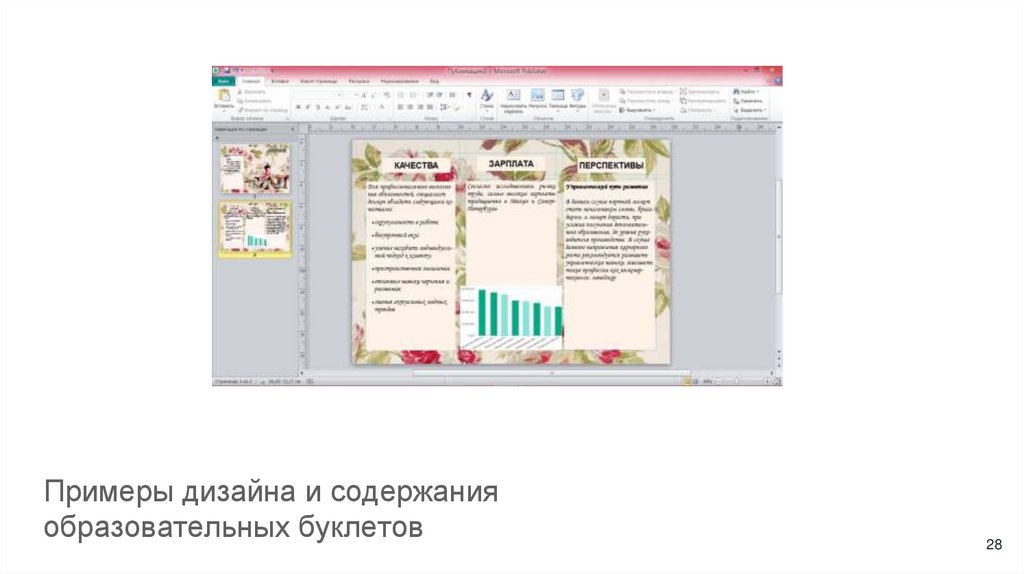Open the Макет страницы ribbon tab
The image size is (1024, 574).
coord(318,82)
